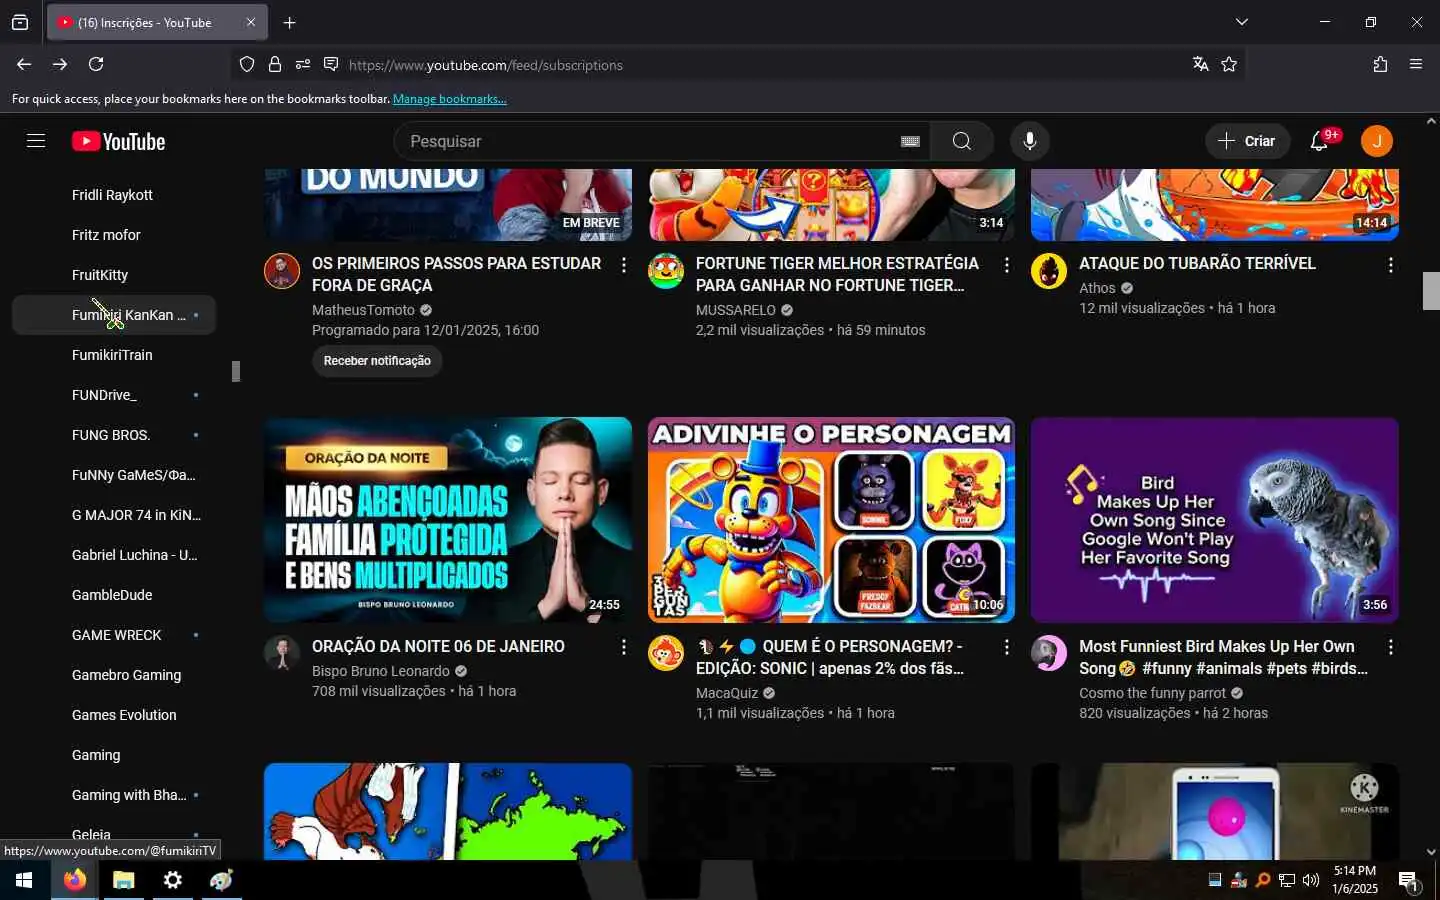The image size is (1440, 900).
Task: Open Cosmo the funny parrot avatar
Action: [x=1049, y=654]
